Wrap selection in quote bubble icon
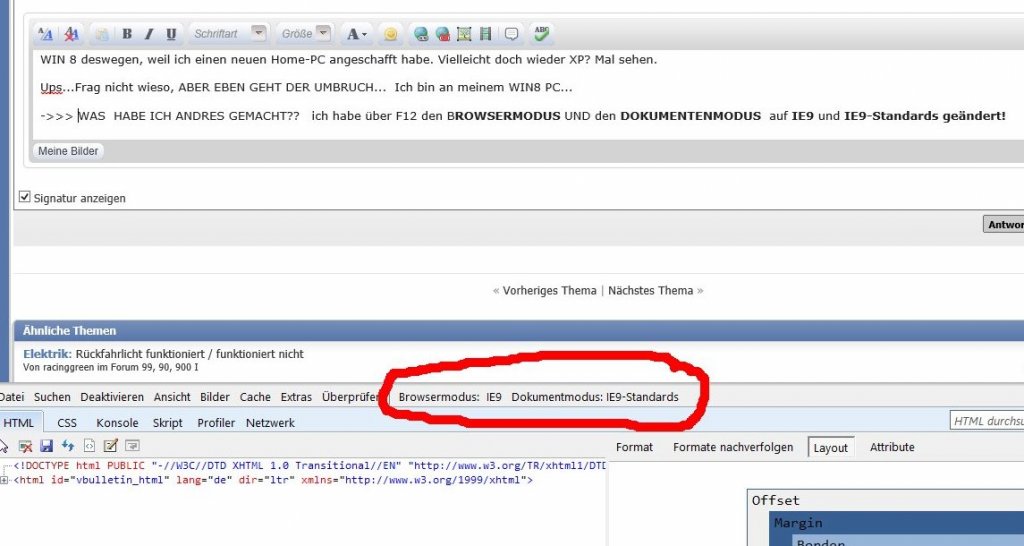 pyautogui.click(x=512, y=34)
